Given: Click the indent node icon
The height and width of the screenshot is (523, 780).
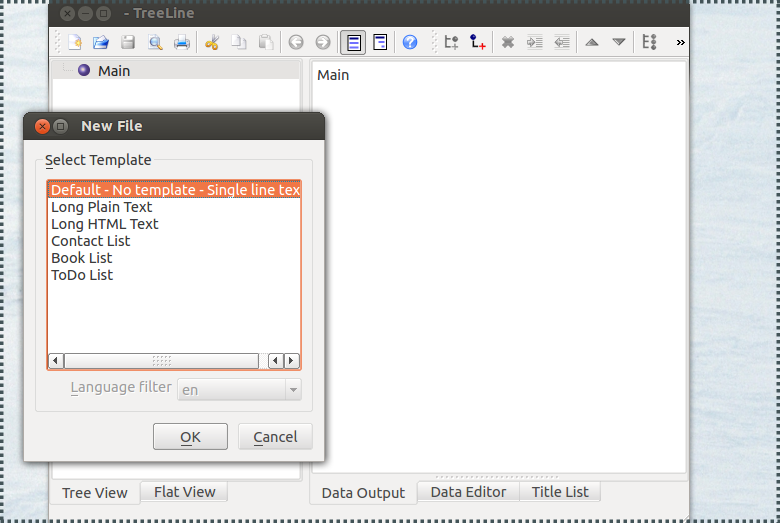Looking at the screenshot, I should (535, 42).
